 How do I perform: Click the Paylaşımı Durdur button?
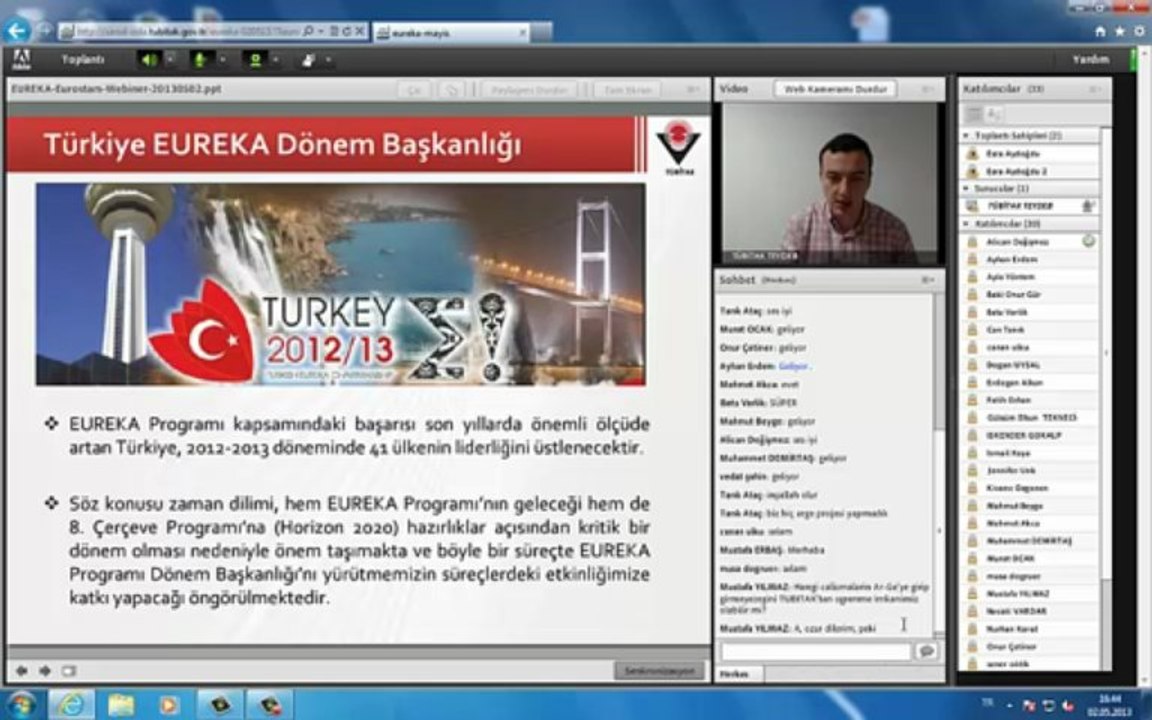pyautogui.click(x=530, y=90)
